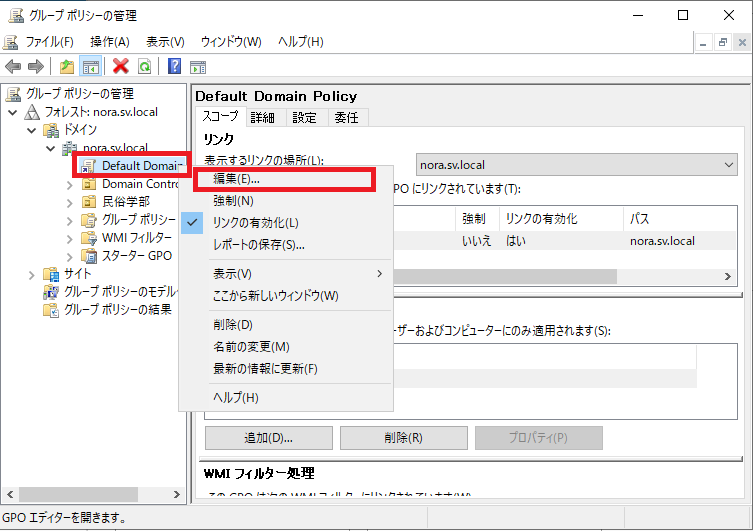Click right arrow of links table scrollbar
The image size is (753, 531).
coord(727,276)
